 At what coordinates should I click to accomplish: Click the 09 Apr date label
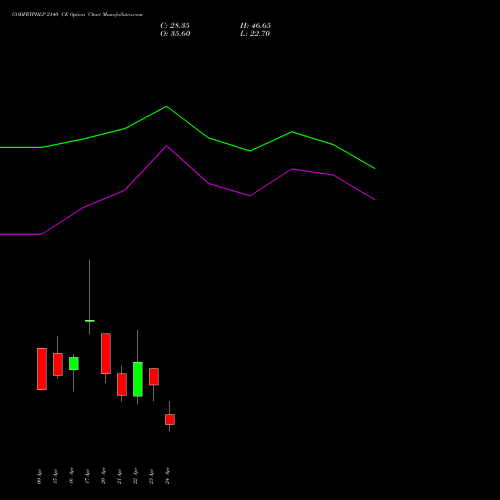point(39,477)
